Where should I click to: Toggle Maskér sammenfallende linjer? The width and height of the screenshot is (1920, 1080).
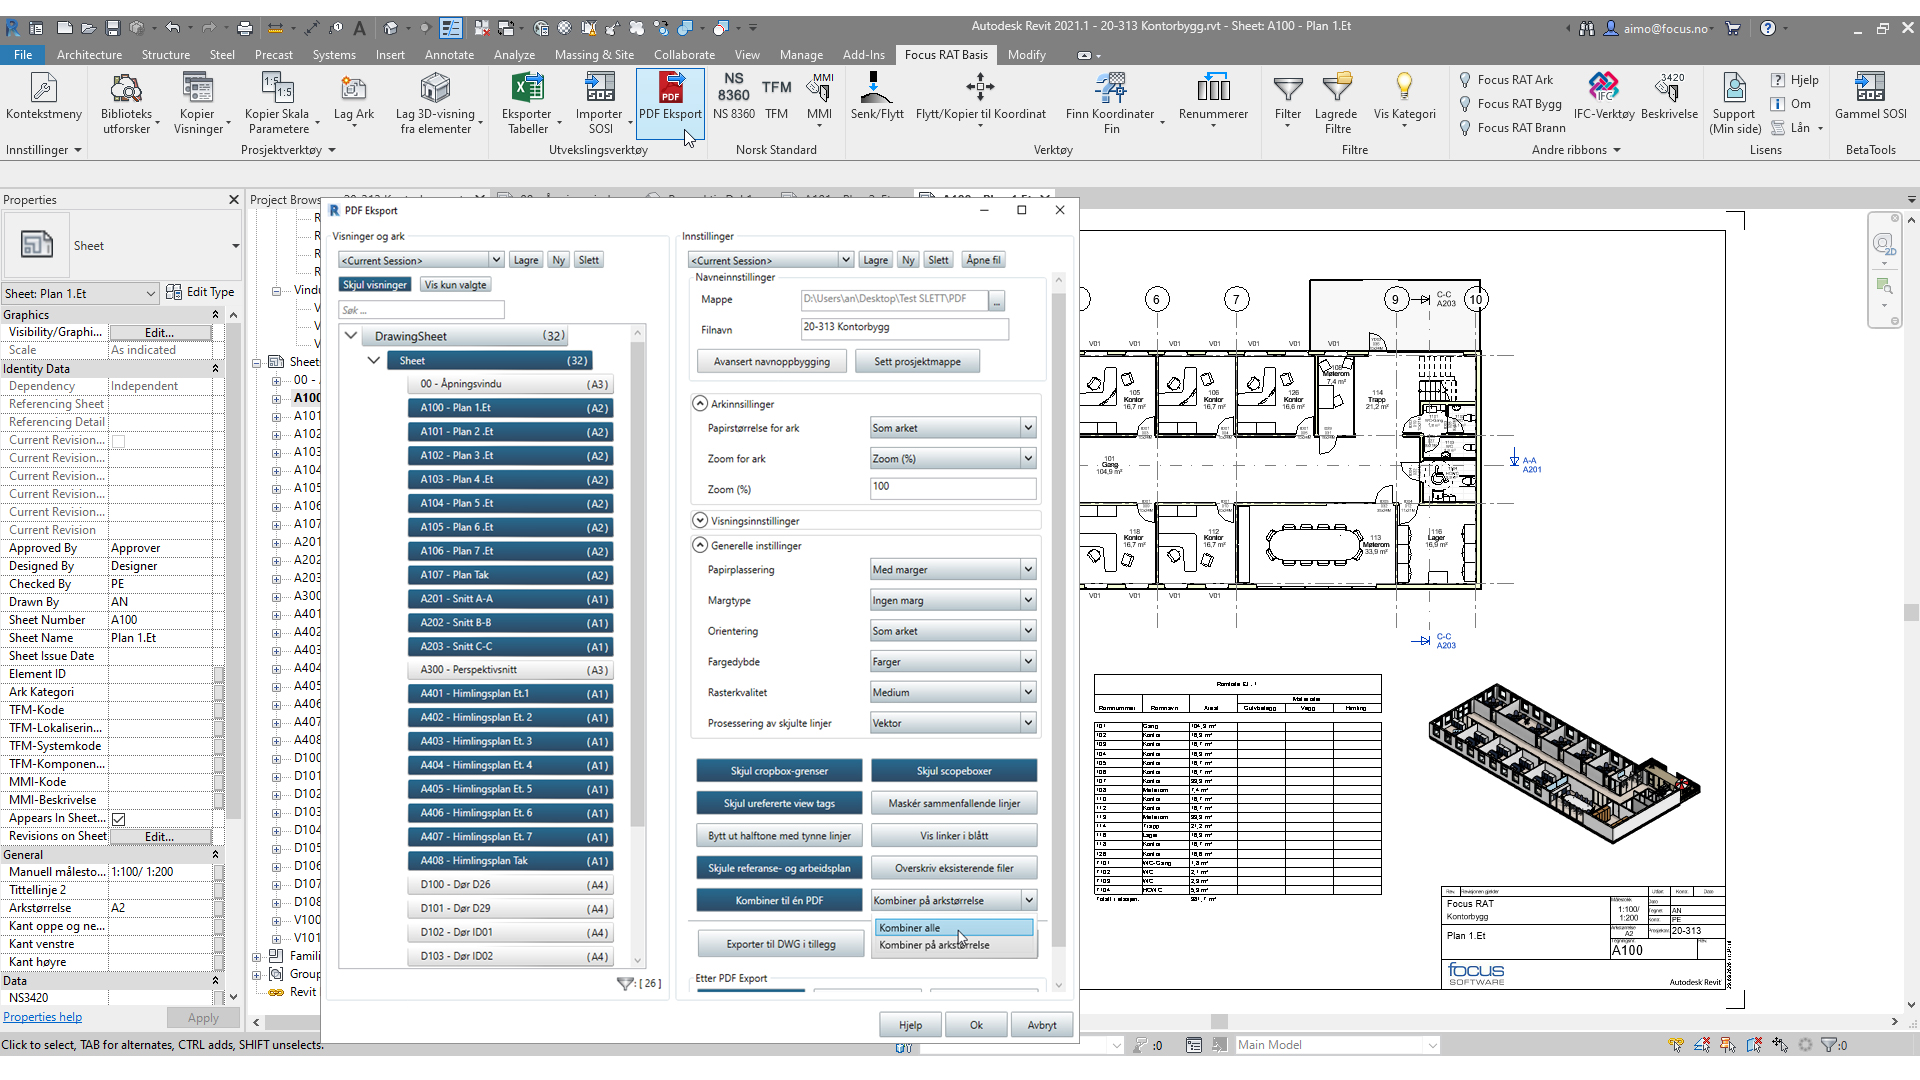click(x=954, y=803)
